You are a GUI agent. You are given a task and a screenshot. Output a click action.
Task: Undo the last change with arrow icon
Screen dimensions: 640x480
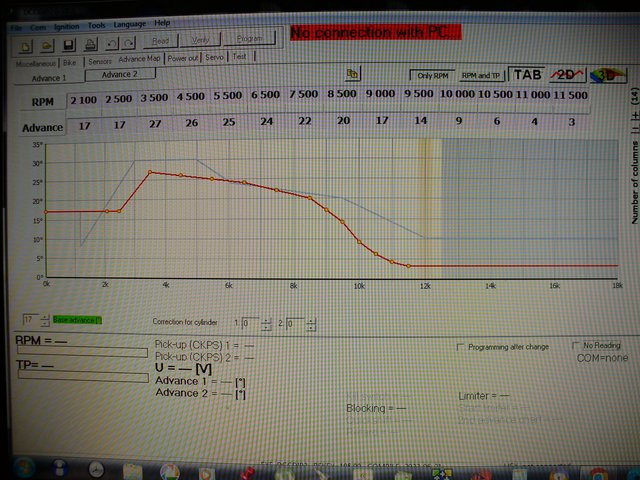click(111, 43)
